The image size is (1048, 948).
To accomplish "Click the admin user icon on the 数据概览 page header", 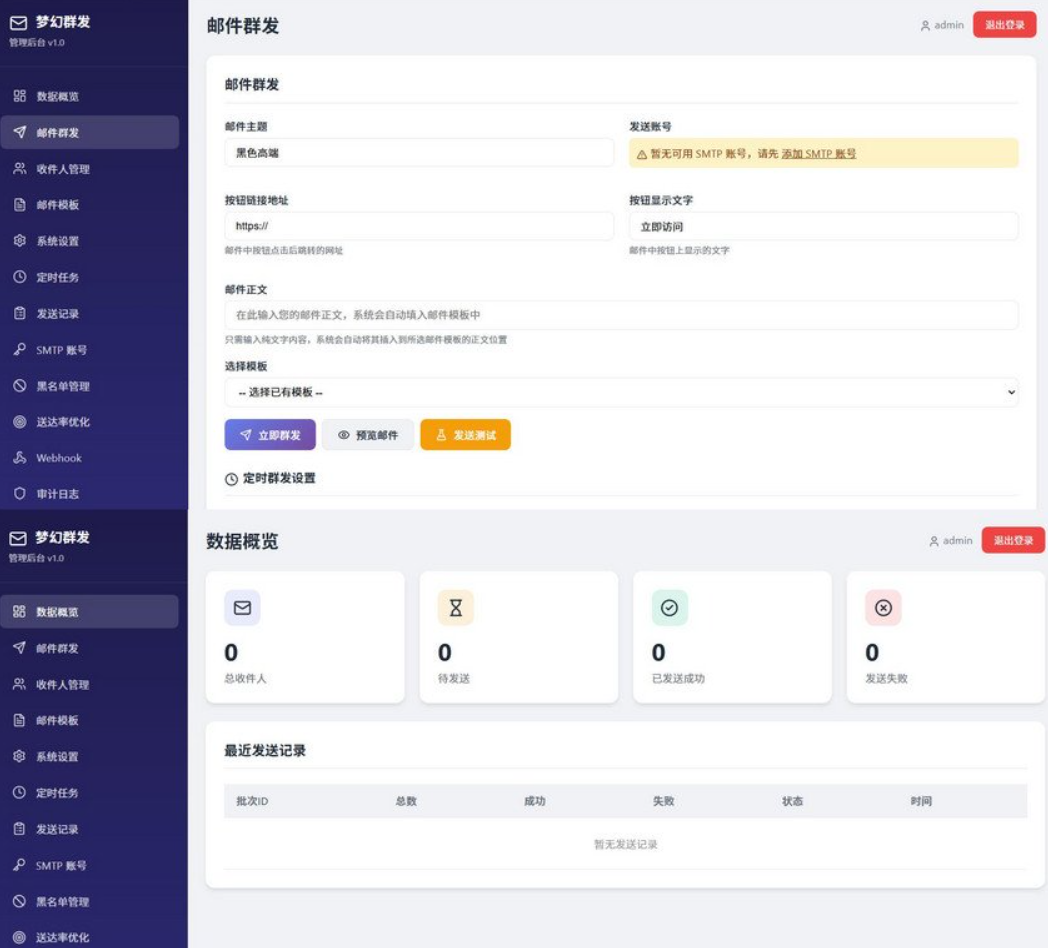I will (934, 541).
